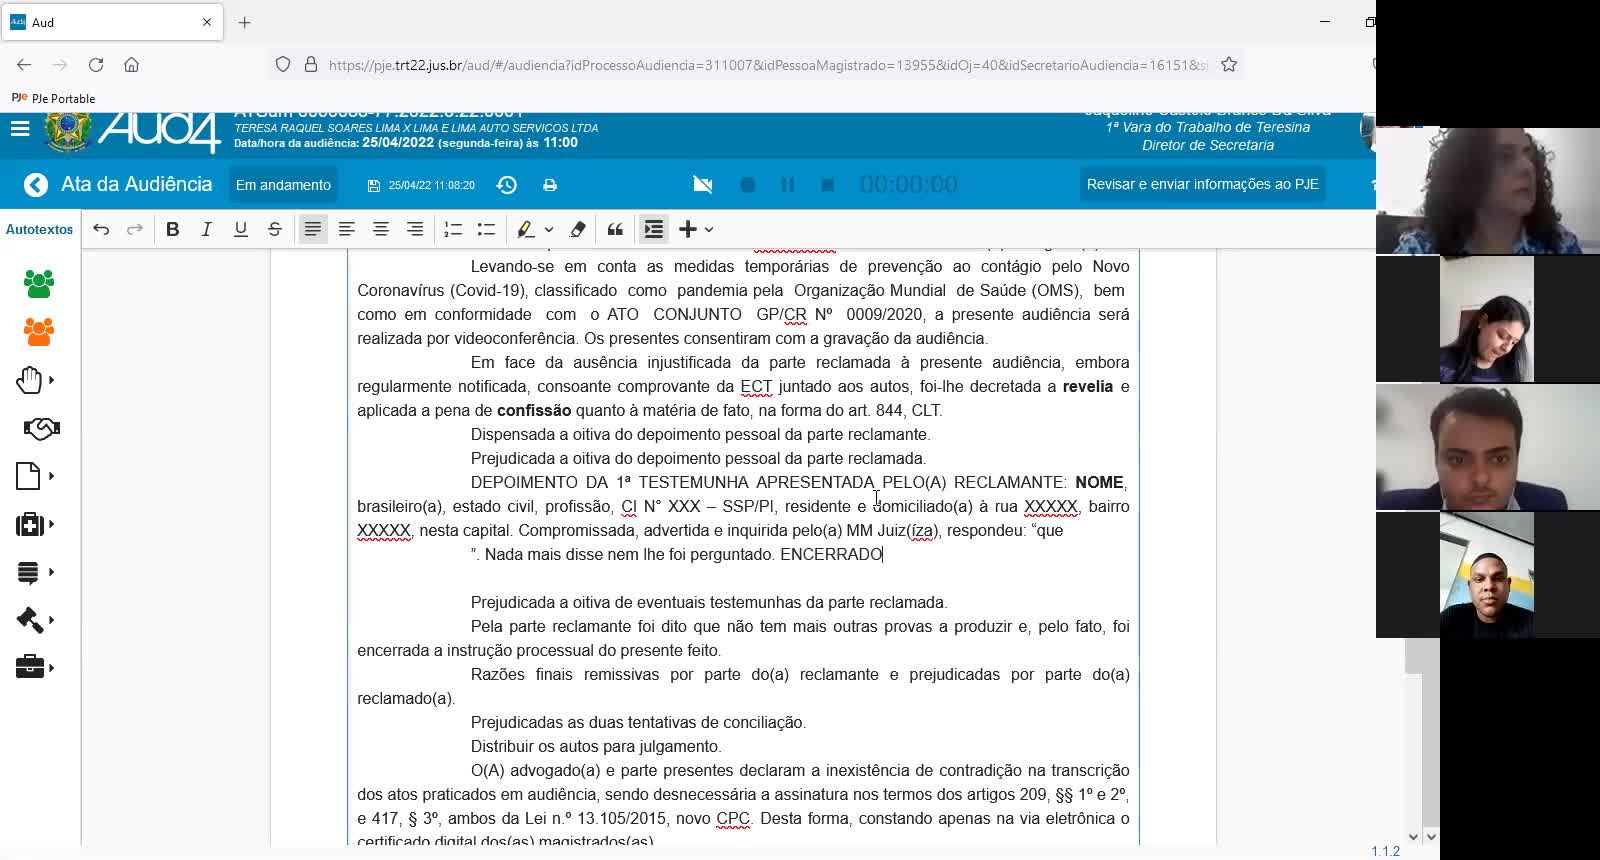The image size is (1600, 860).
Task: Pause the hearing recording
Action: click(x=787, y=185)
